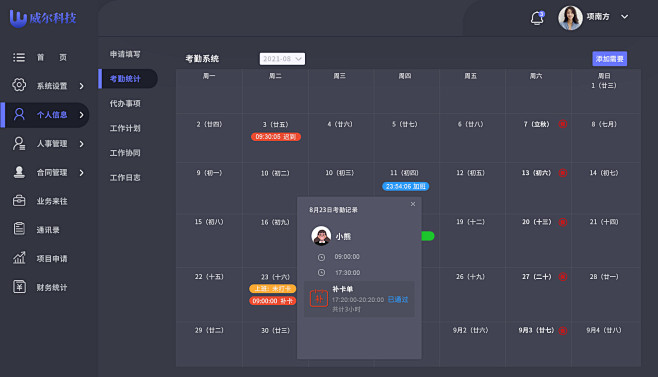Click the green tag beside the popup
The image size is (658, 377).
[428, 236]
